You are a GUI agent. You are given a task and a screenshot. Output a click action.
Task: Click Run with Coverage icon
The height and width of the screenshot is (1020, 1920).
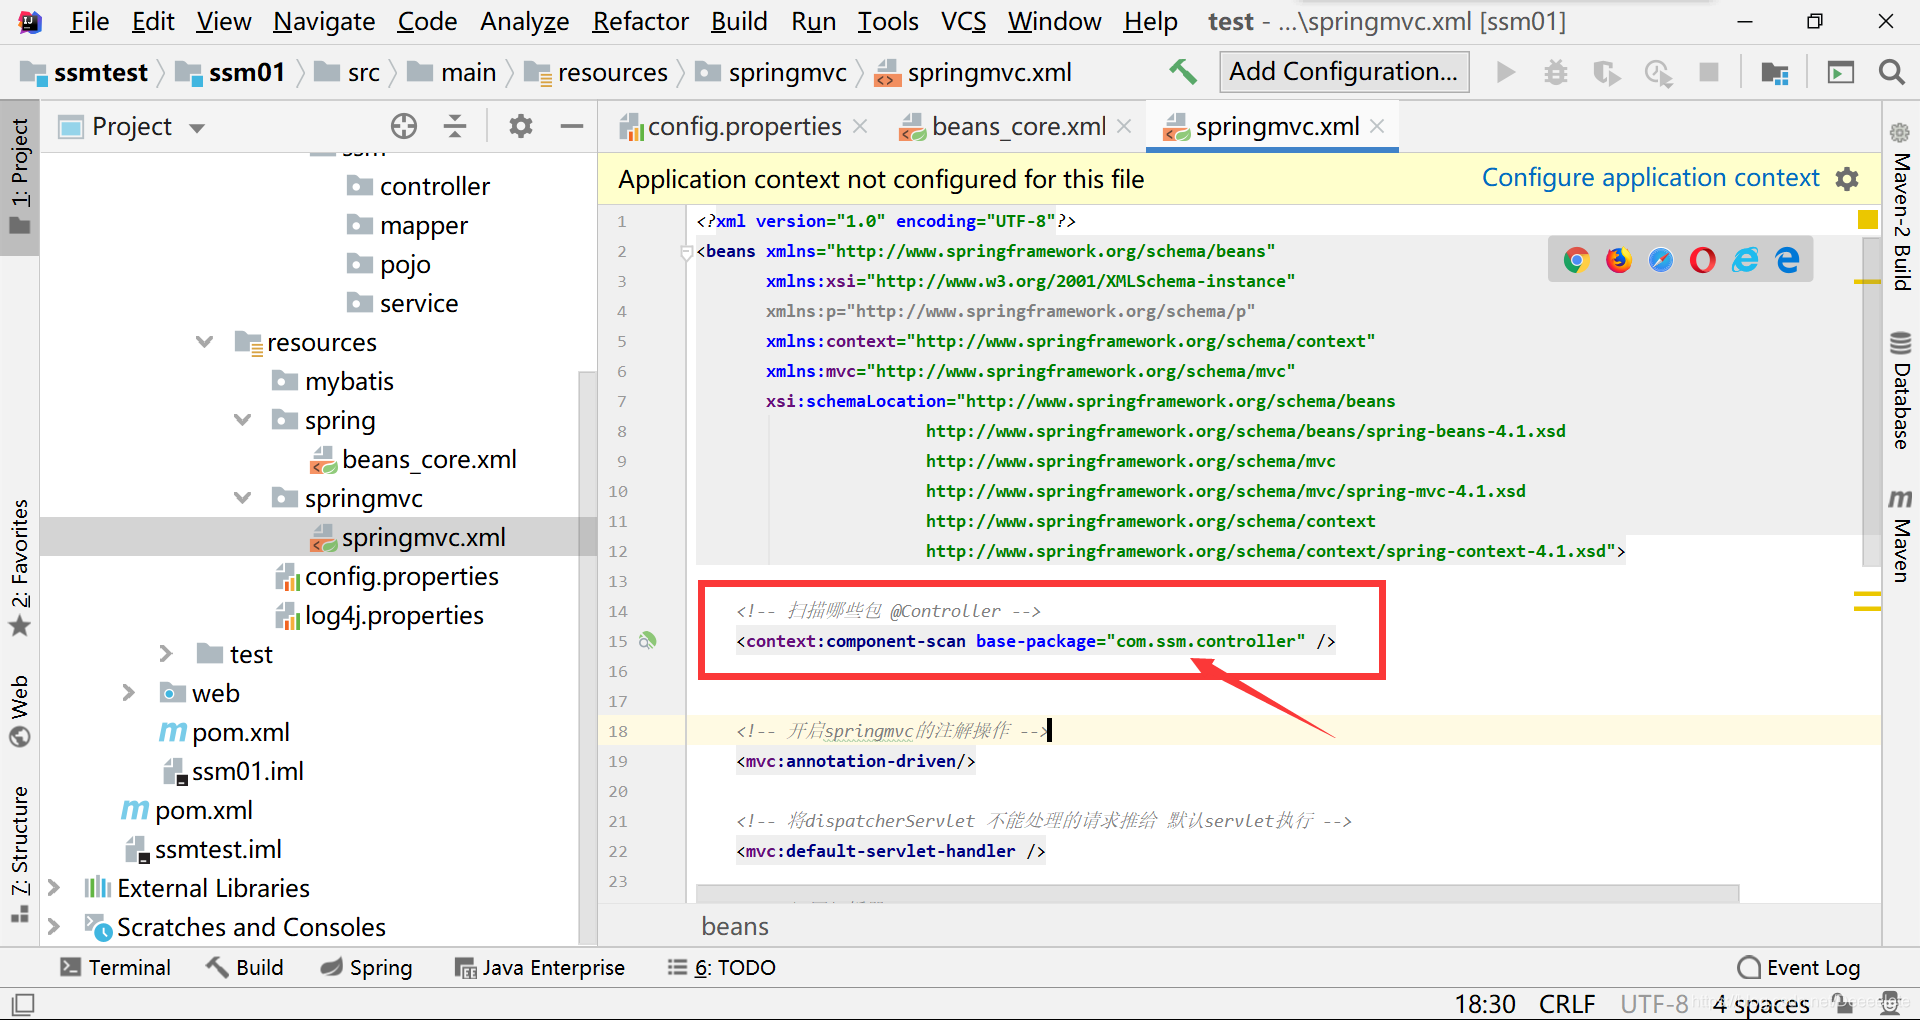[1607, 72]
